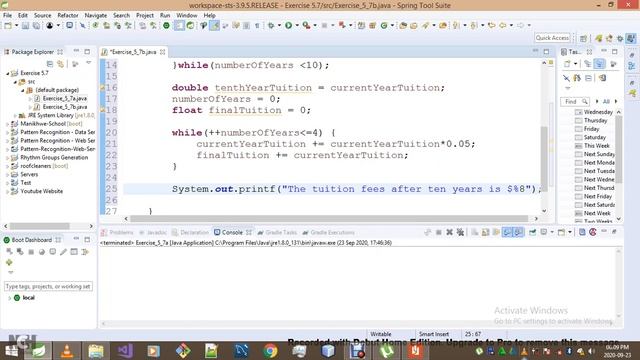640x360 pixels.
Task: Toggle Pin Console in the Console toolbar
Action: coord(533,232)
